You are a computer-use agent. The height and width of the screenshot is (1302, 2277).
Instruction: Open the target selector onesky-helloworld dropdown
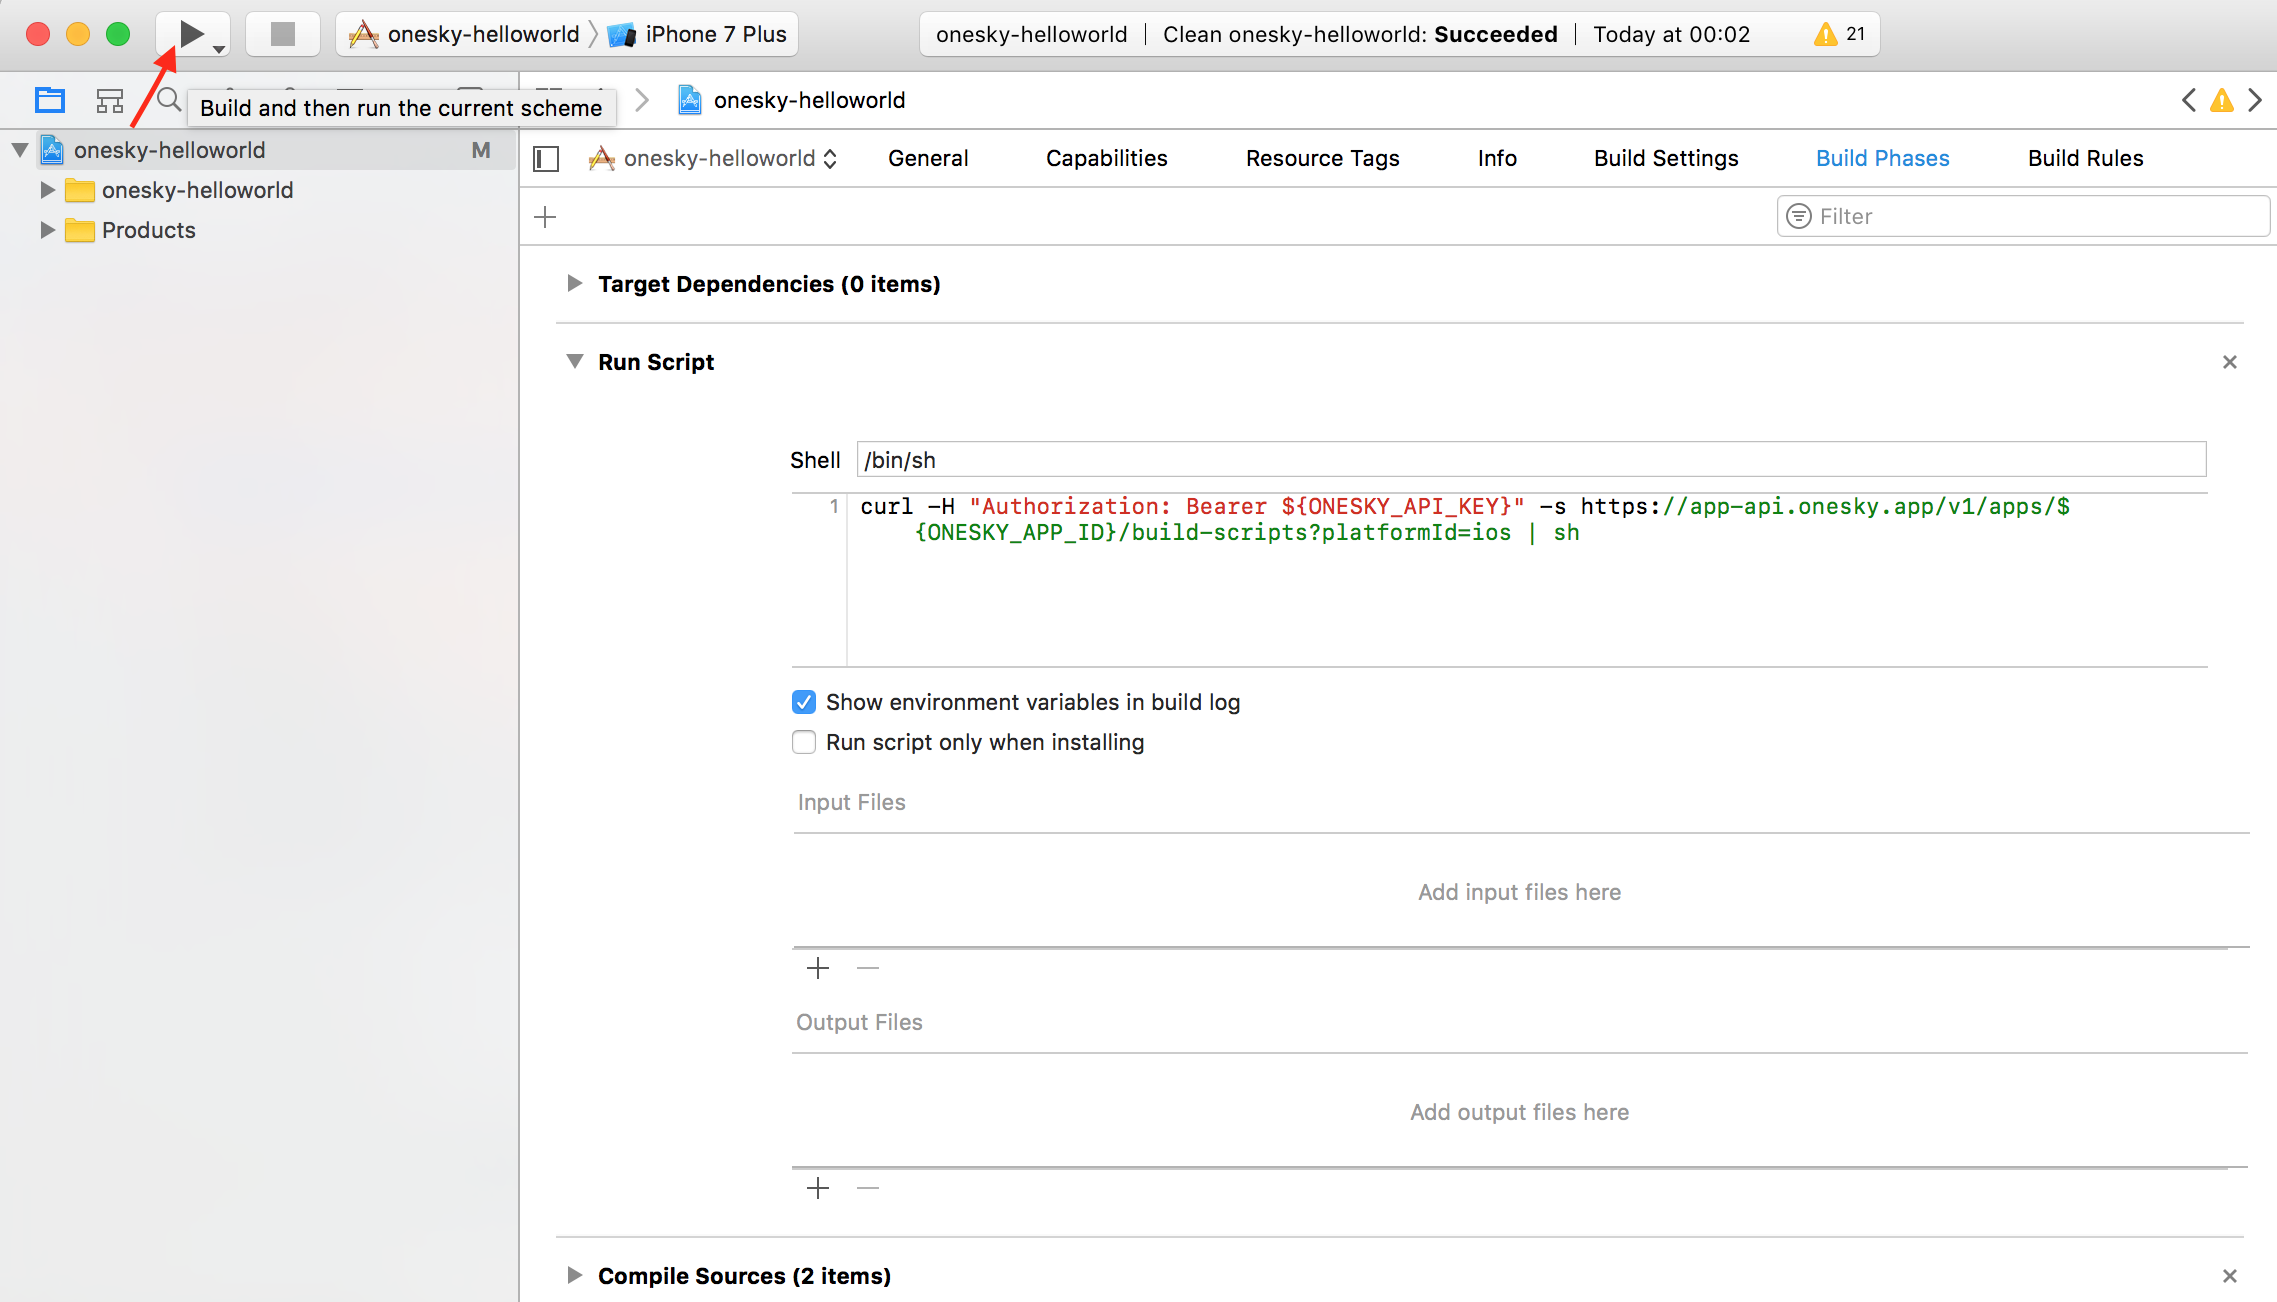coord(713,158)
